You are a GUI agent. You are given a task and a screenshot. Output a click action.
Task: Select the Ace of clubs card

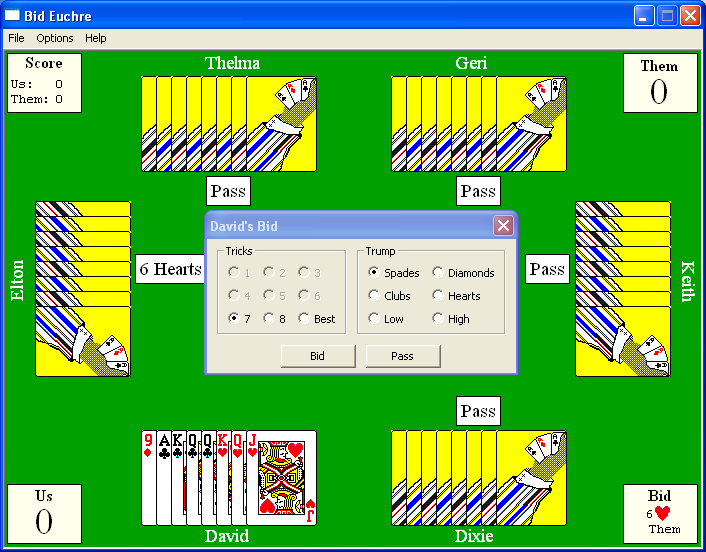(163, 480)
